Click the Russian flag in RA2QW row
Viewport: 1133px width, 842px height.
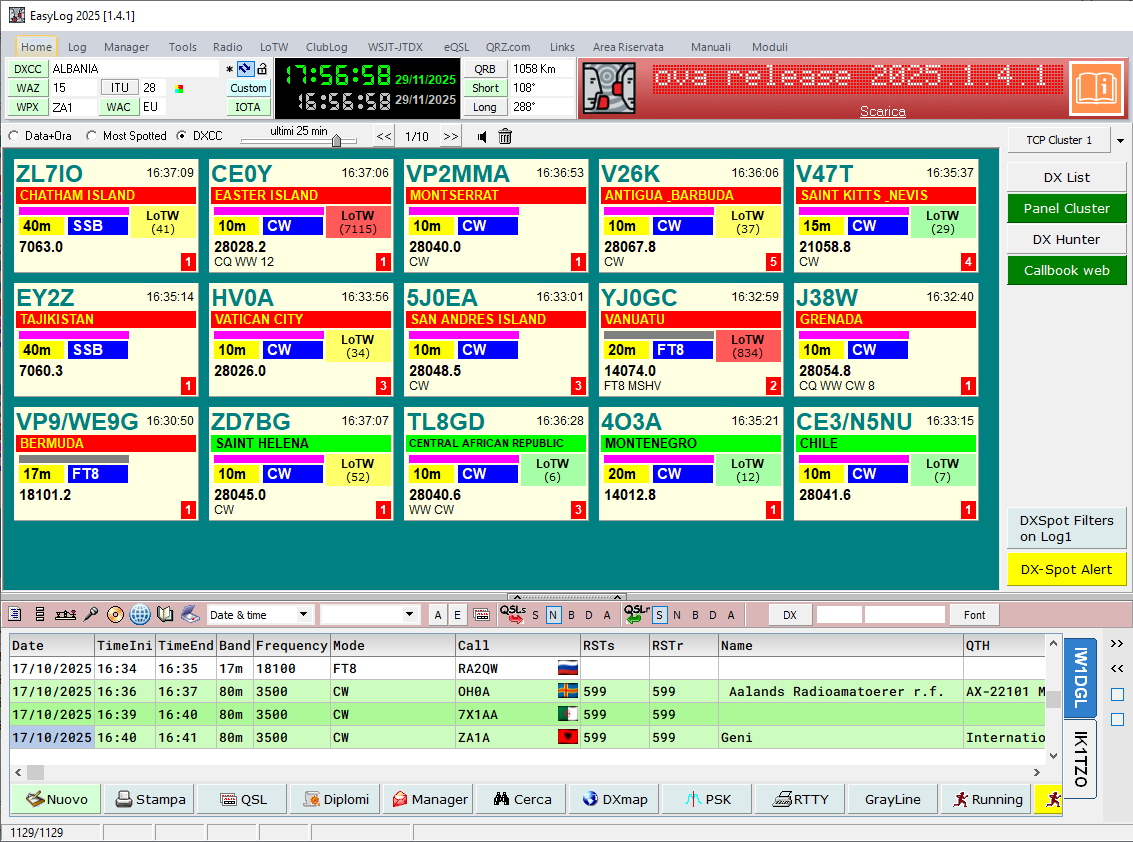568,668
